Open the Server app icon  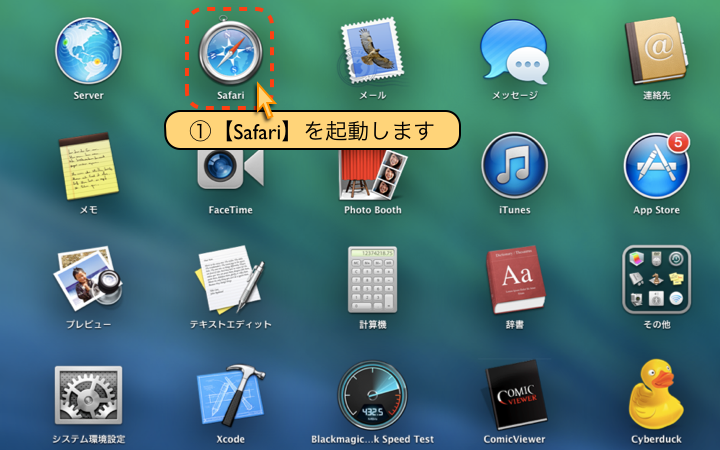click(x=88, y=51)
